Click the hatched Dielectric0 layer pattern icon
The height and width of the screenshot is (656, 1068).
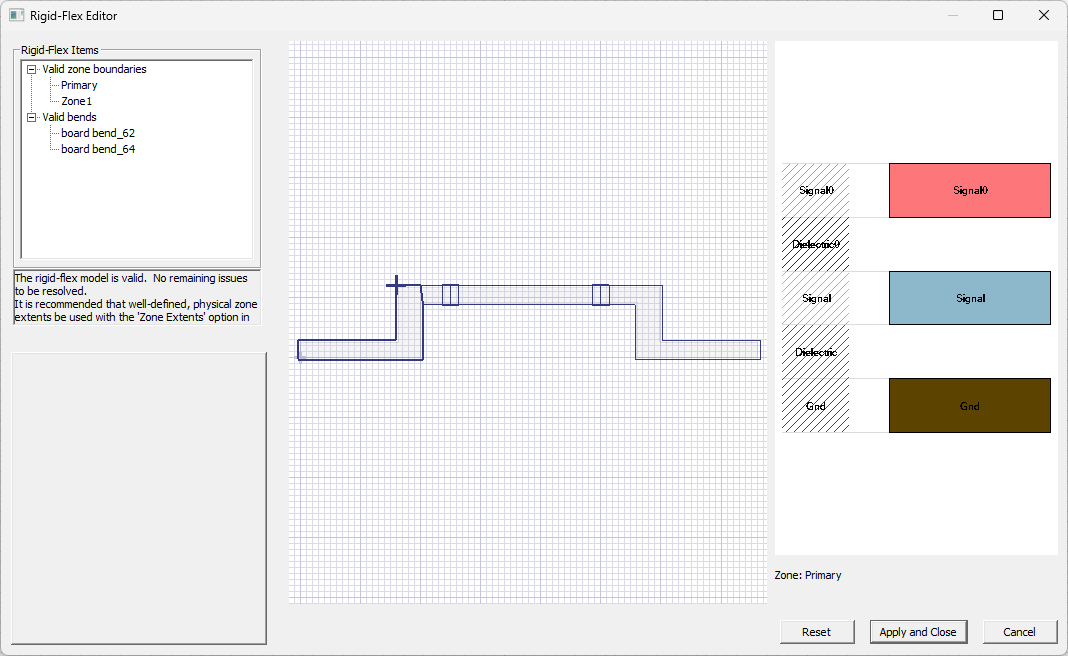coord(816,244)
